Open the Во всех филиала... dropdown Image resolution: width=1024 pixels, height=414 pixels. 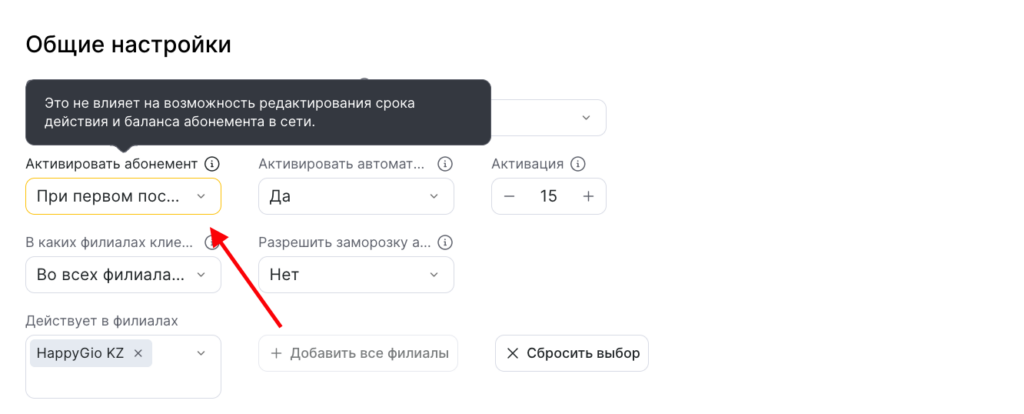[x=123, y=274]
